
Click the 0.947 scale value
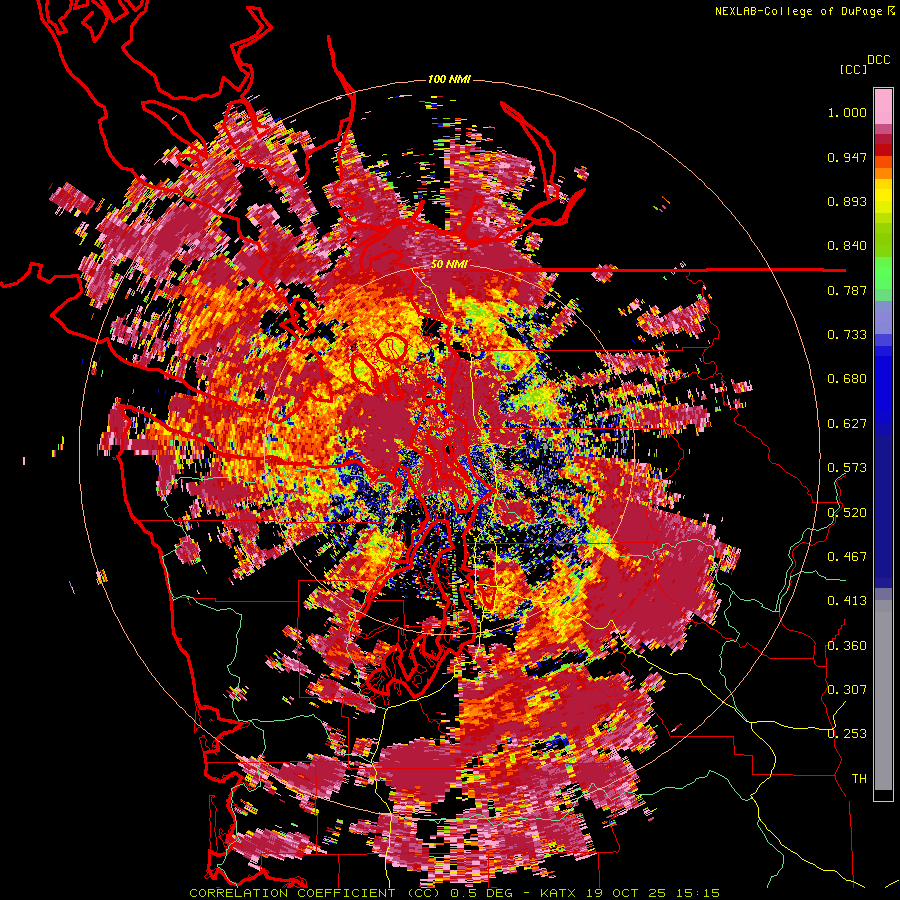847,157
